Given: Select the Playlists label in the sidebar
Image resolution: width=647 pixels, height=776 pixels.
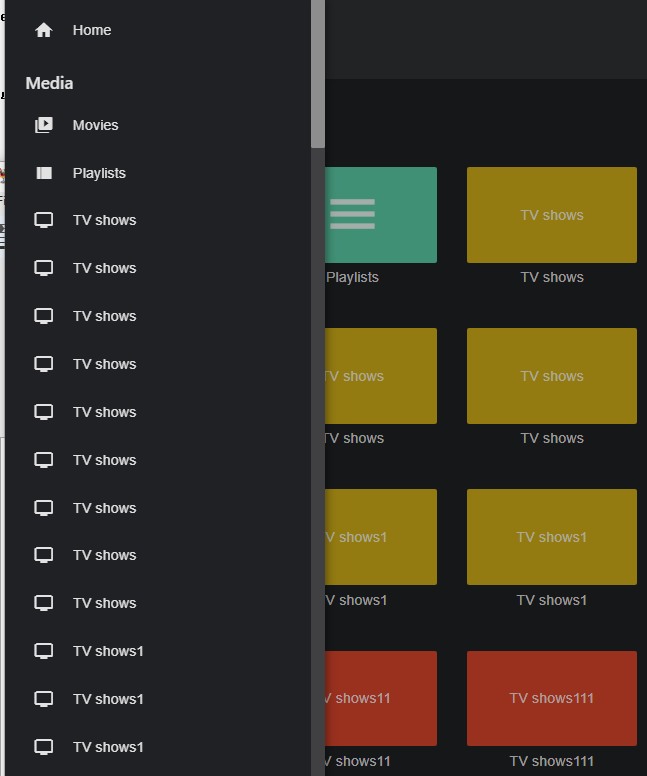Looking at the screenshot, I should 99,173.
